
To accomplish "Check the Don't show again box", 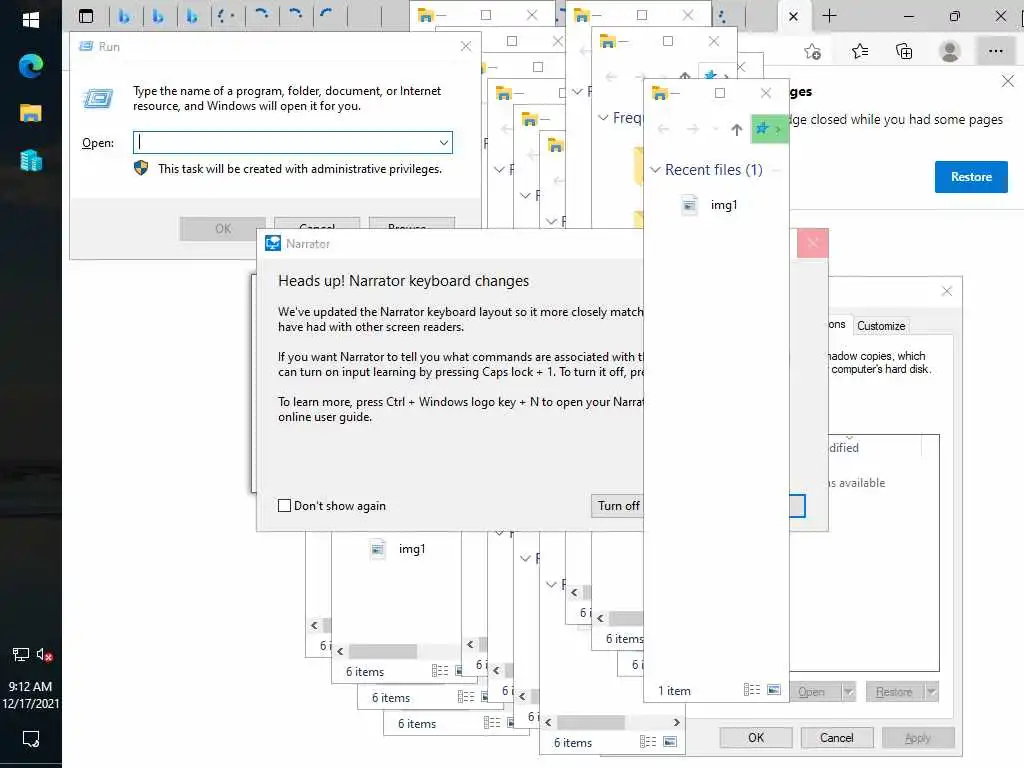I will pos(284,505).
